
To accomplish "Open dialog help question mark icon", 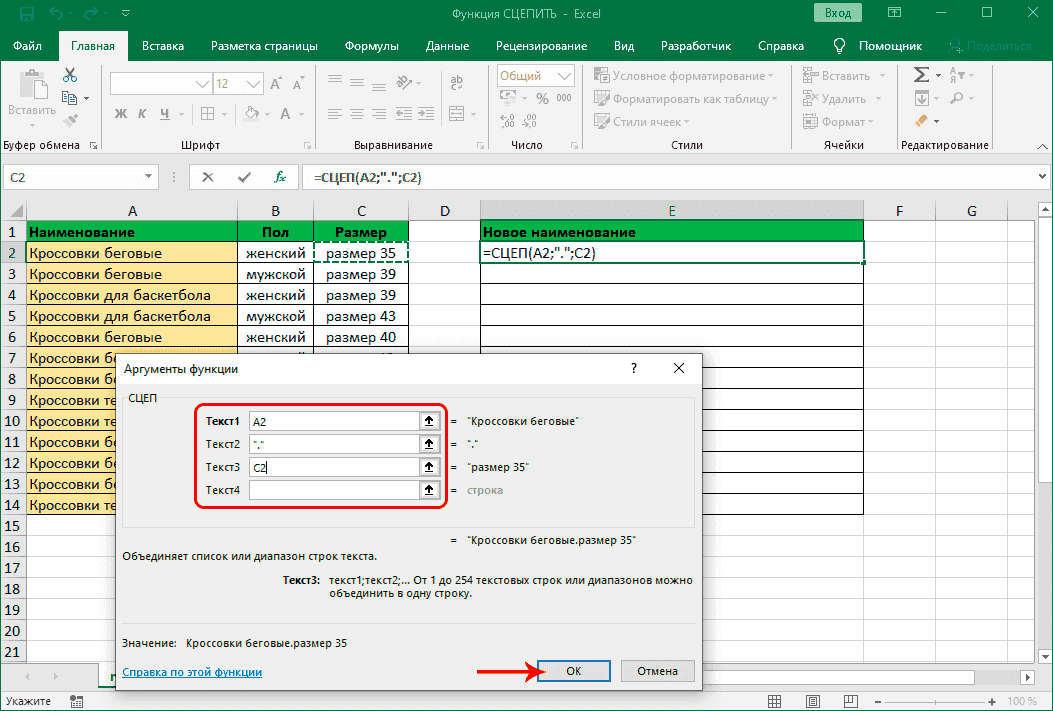I will point(633,368).
